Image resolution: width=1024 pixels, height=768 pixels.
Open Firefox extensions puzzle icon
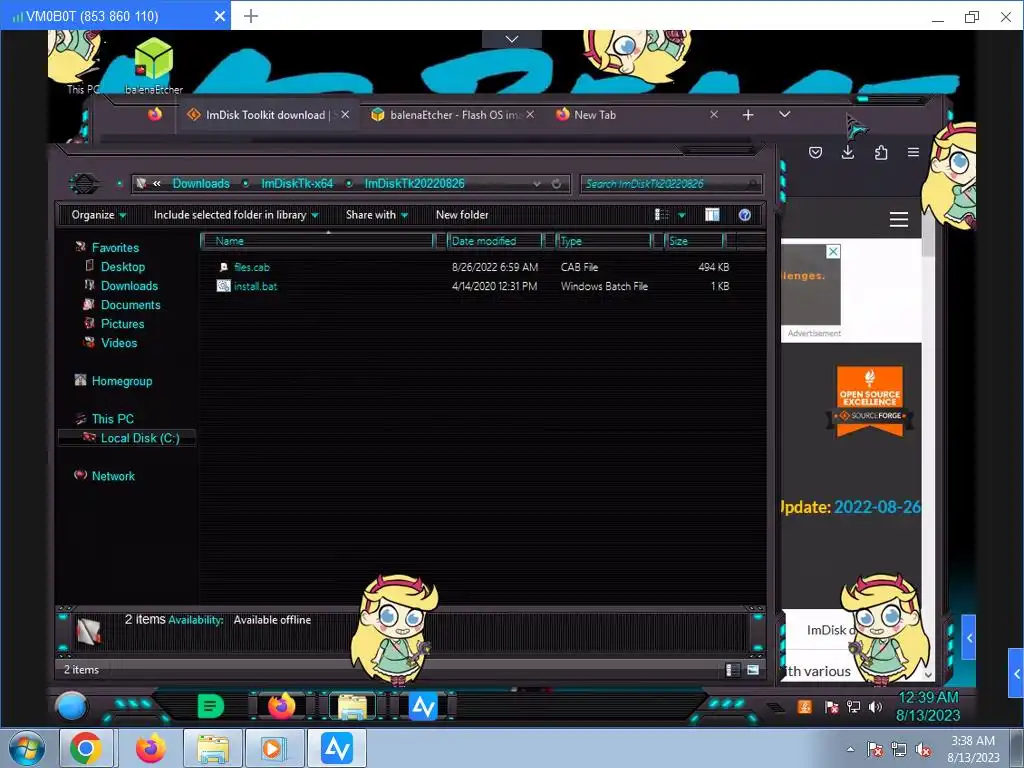click(880, 152)
